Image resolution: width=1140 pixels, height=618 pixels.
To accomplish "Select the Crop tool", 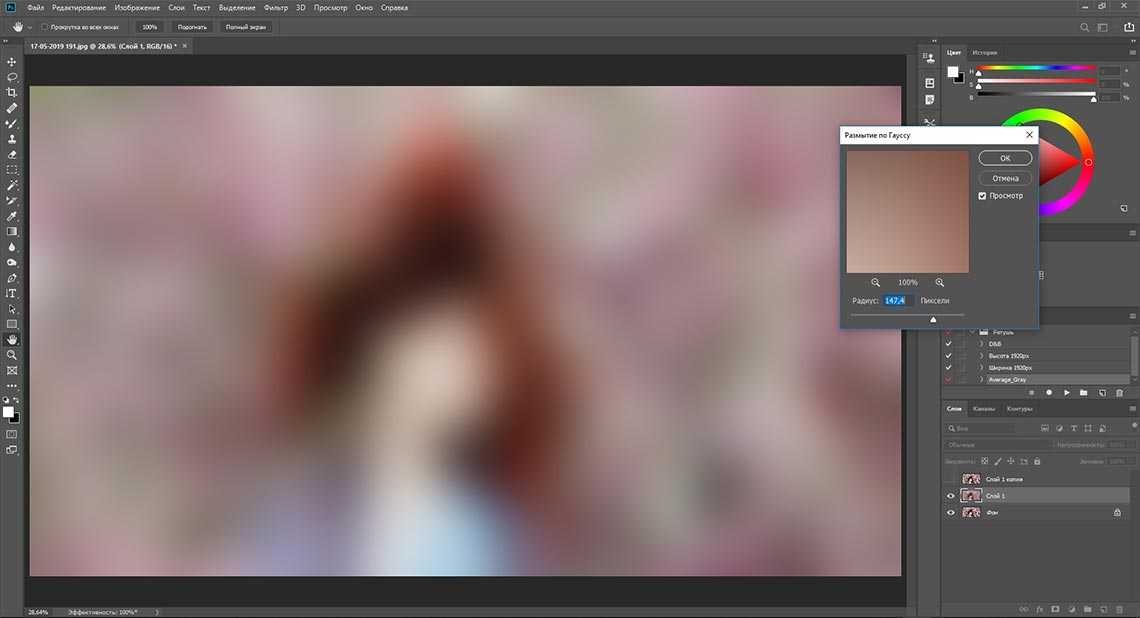I will coord(12,92).
